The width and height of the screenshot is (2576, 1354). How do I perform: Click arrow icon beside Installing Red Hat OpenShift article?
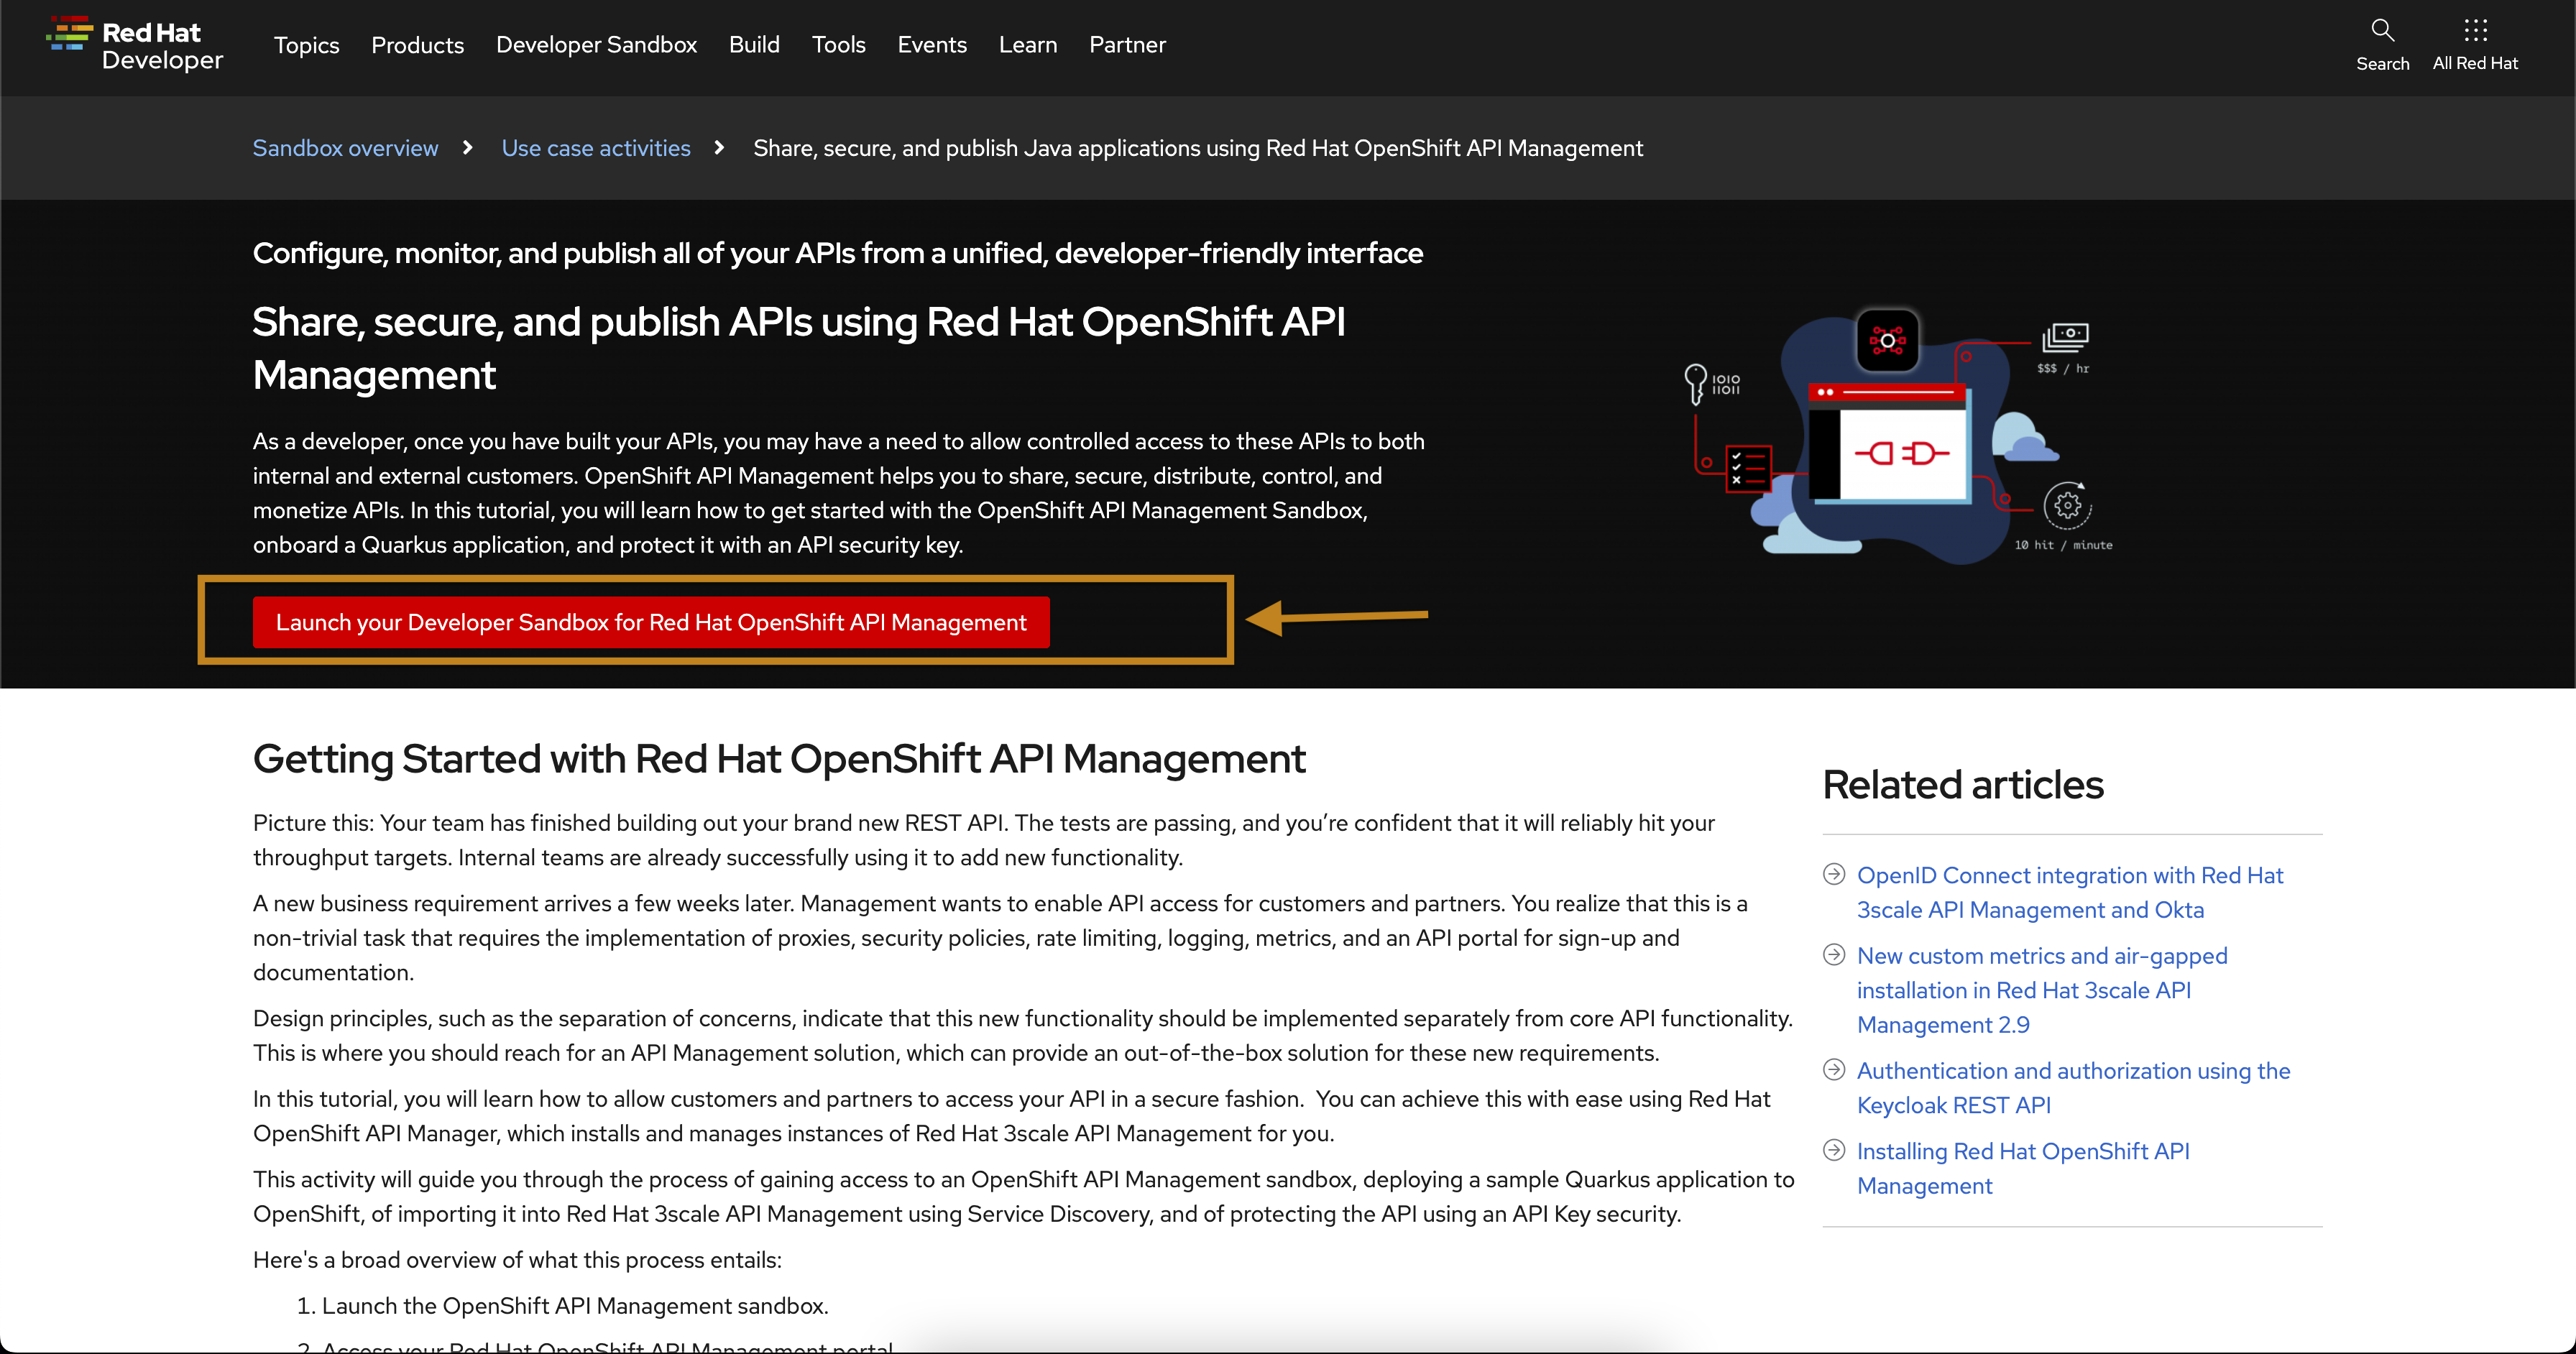[1834, 1150]
